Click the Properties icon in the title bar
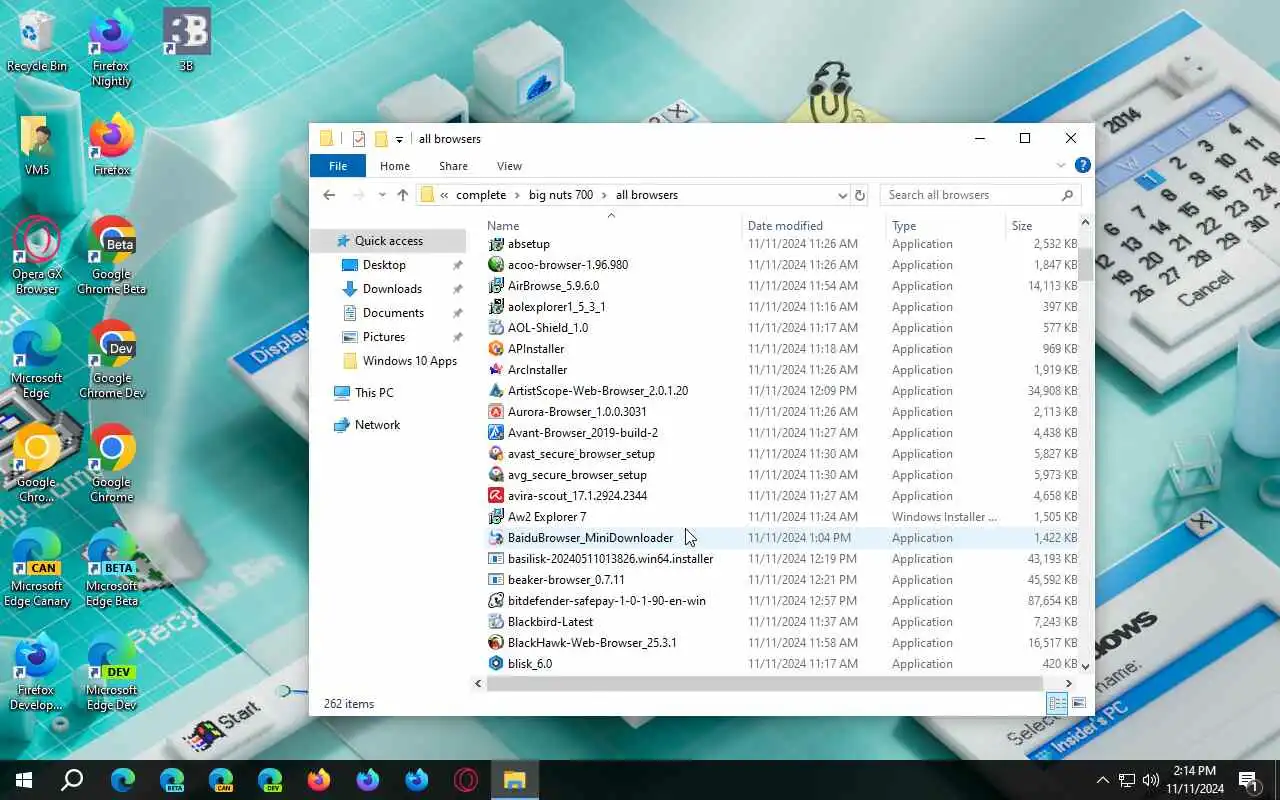The image size is (1280, 800). (x=359, y=139)
